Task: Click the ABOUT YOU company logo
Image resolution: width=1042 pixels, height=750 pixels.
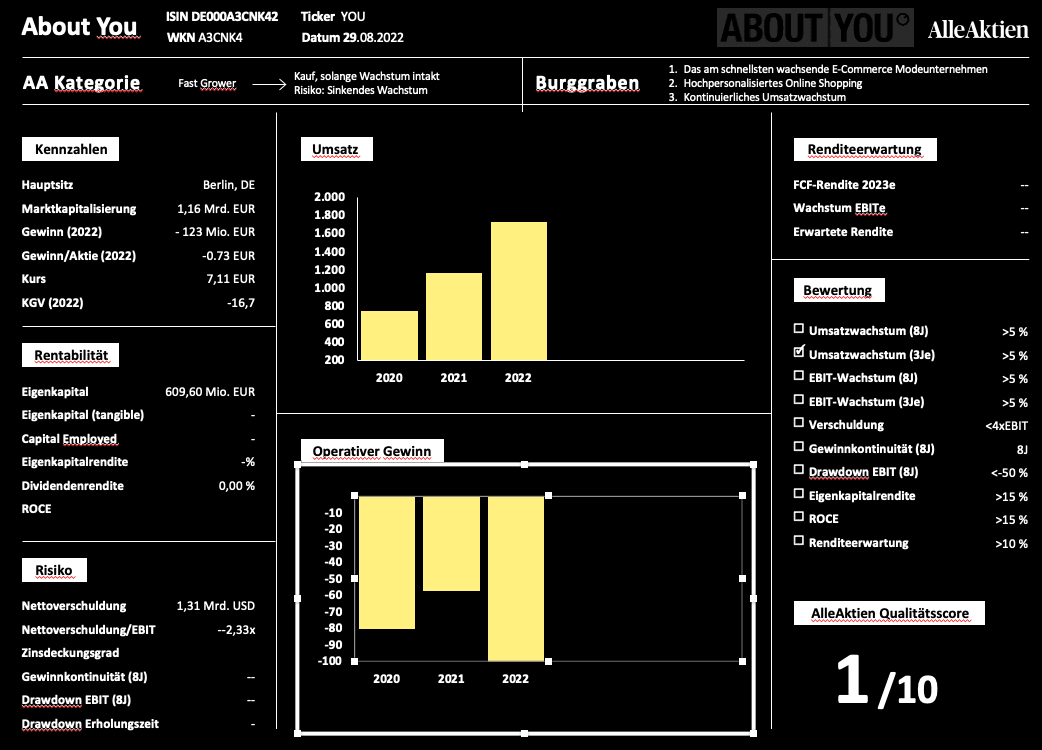Action: pos(815,27)
